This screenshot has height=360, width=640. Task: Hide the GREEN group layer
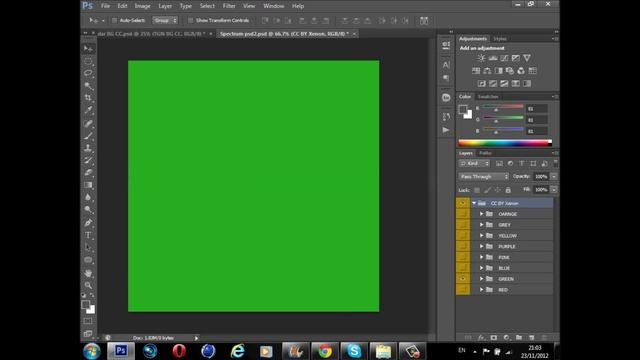(x=463, y=279)
